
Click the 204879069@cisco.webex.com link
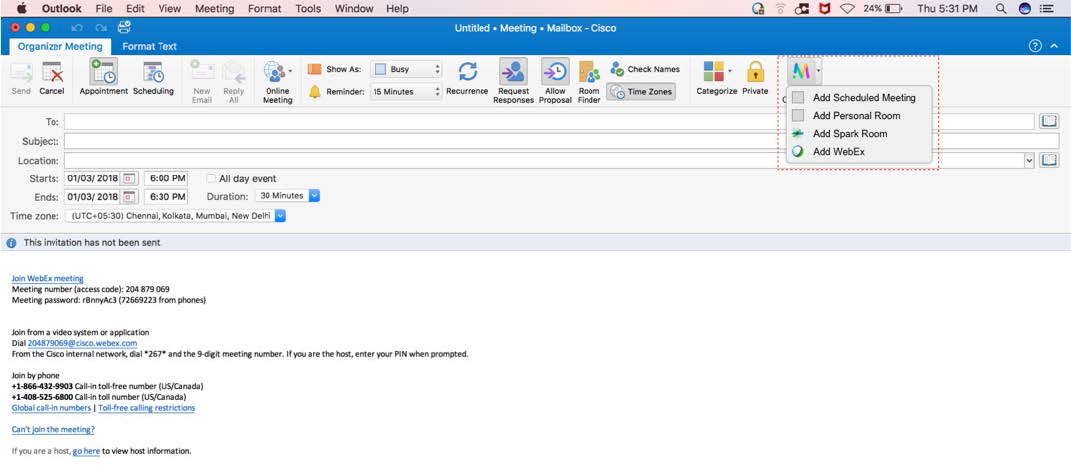(x=83, y=343)
